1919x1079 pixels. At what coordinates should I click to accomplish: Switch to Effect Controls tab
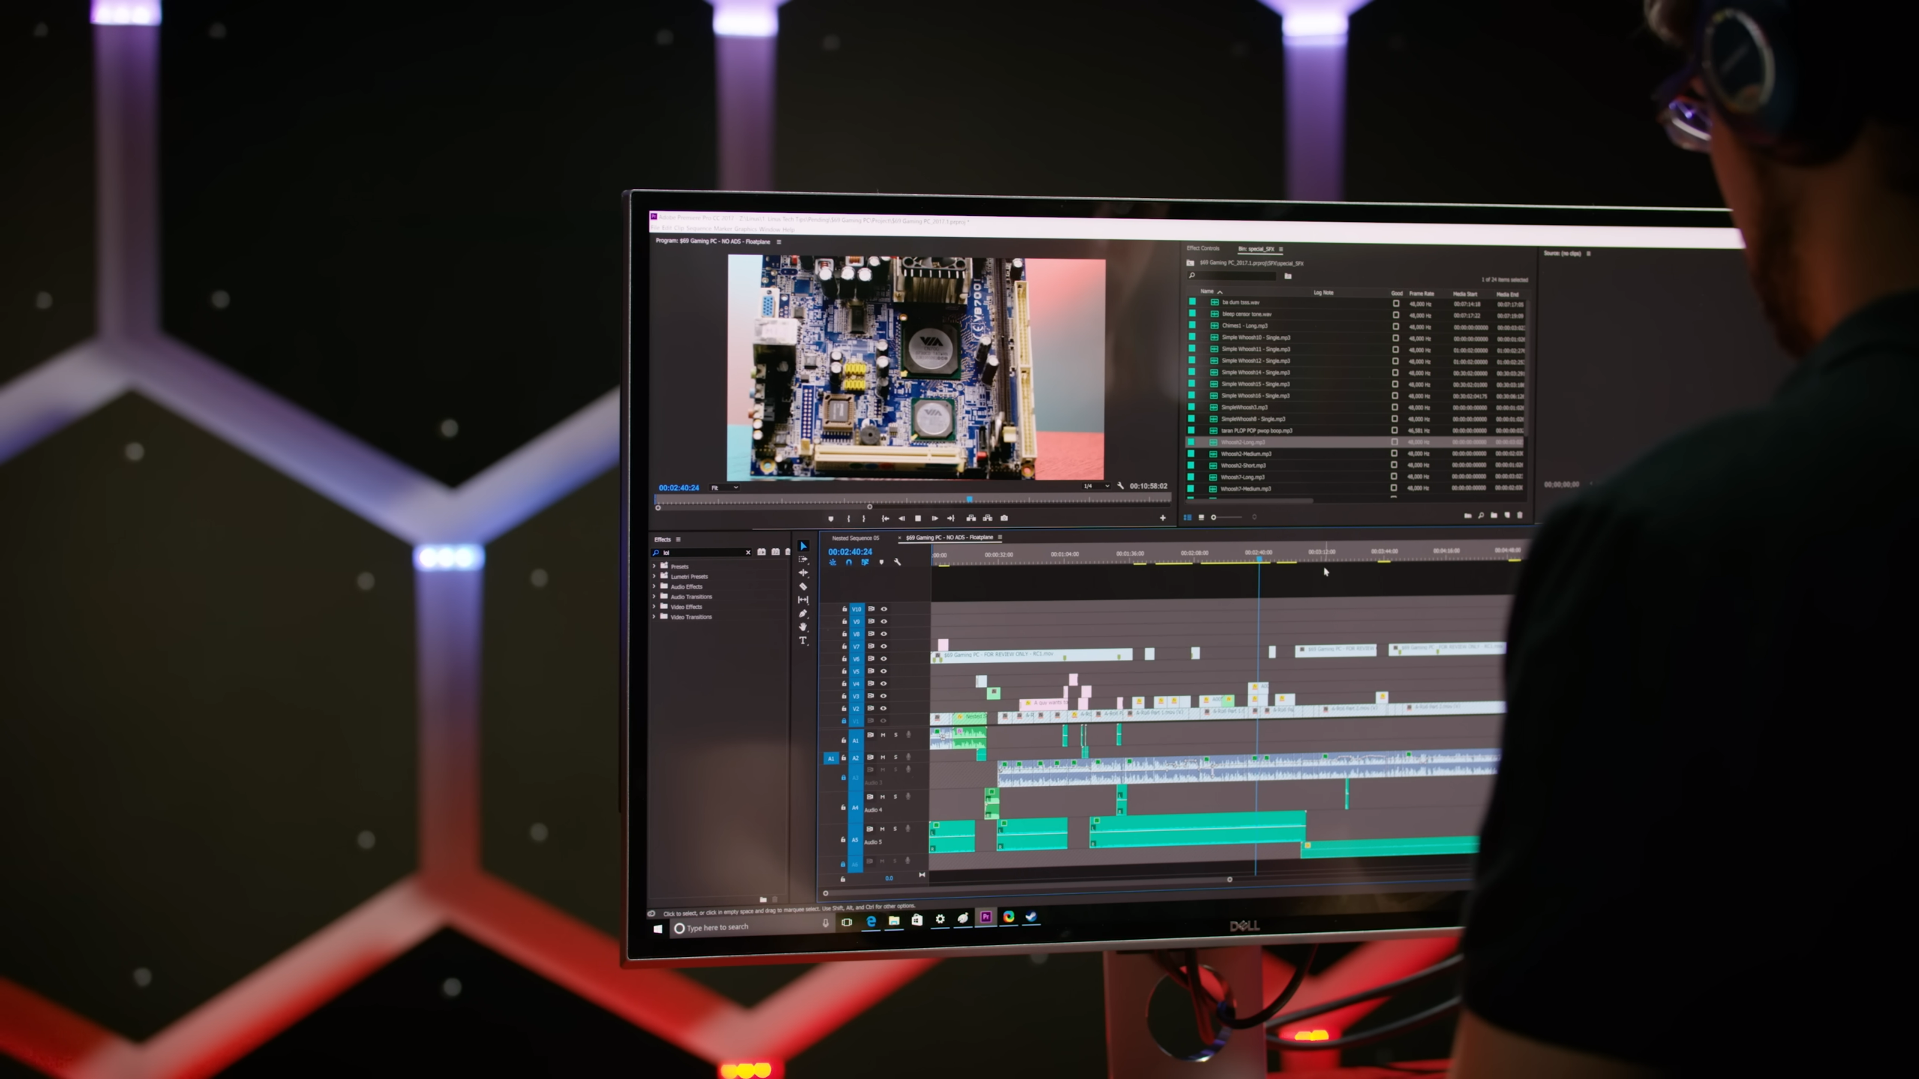coord(1203,248)
